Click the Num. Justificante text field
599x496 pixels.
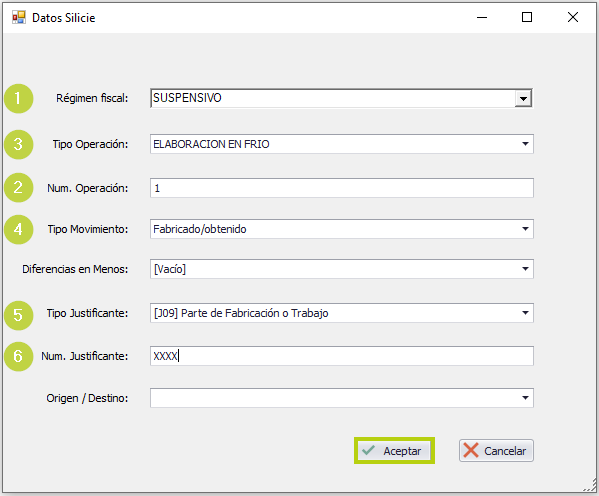click(x=342, y=356)
